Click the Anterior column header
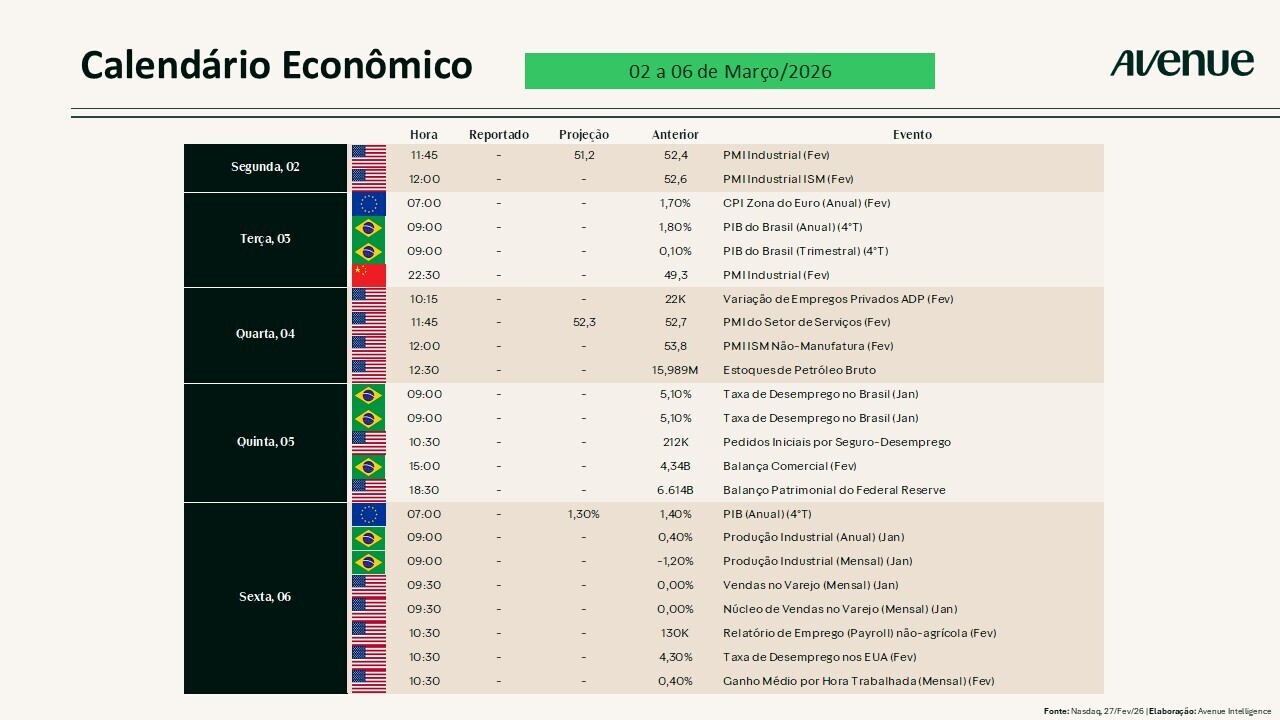Screen dimensions: 1280x720 675,135
